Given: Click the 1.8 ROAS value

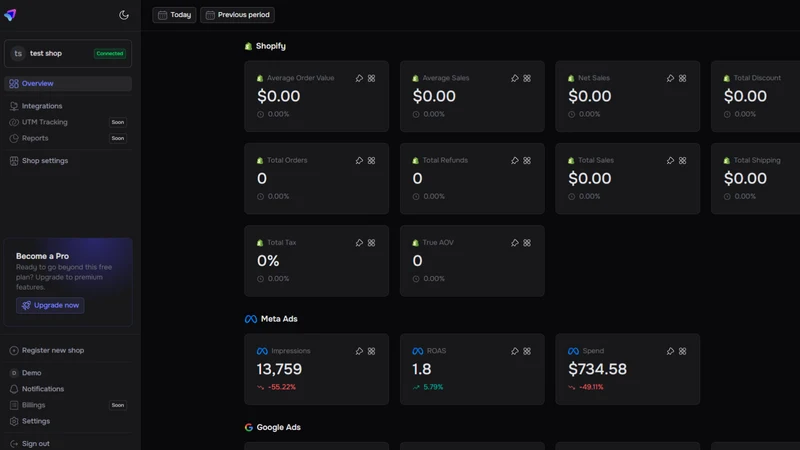Looking at the screenshot, I should point(422,369).
